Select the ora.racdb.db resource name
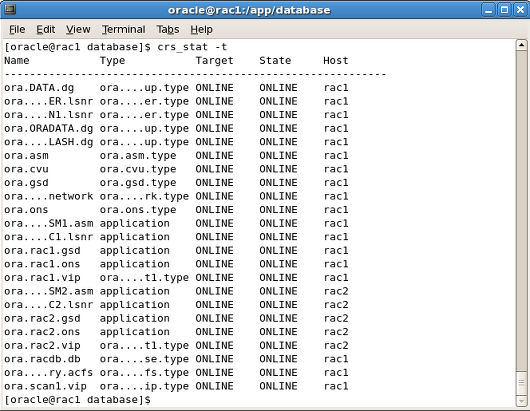 tap(42, 359)
